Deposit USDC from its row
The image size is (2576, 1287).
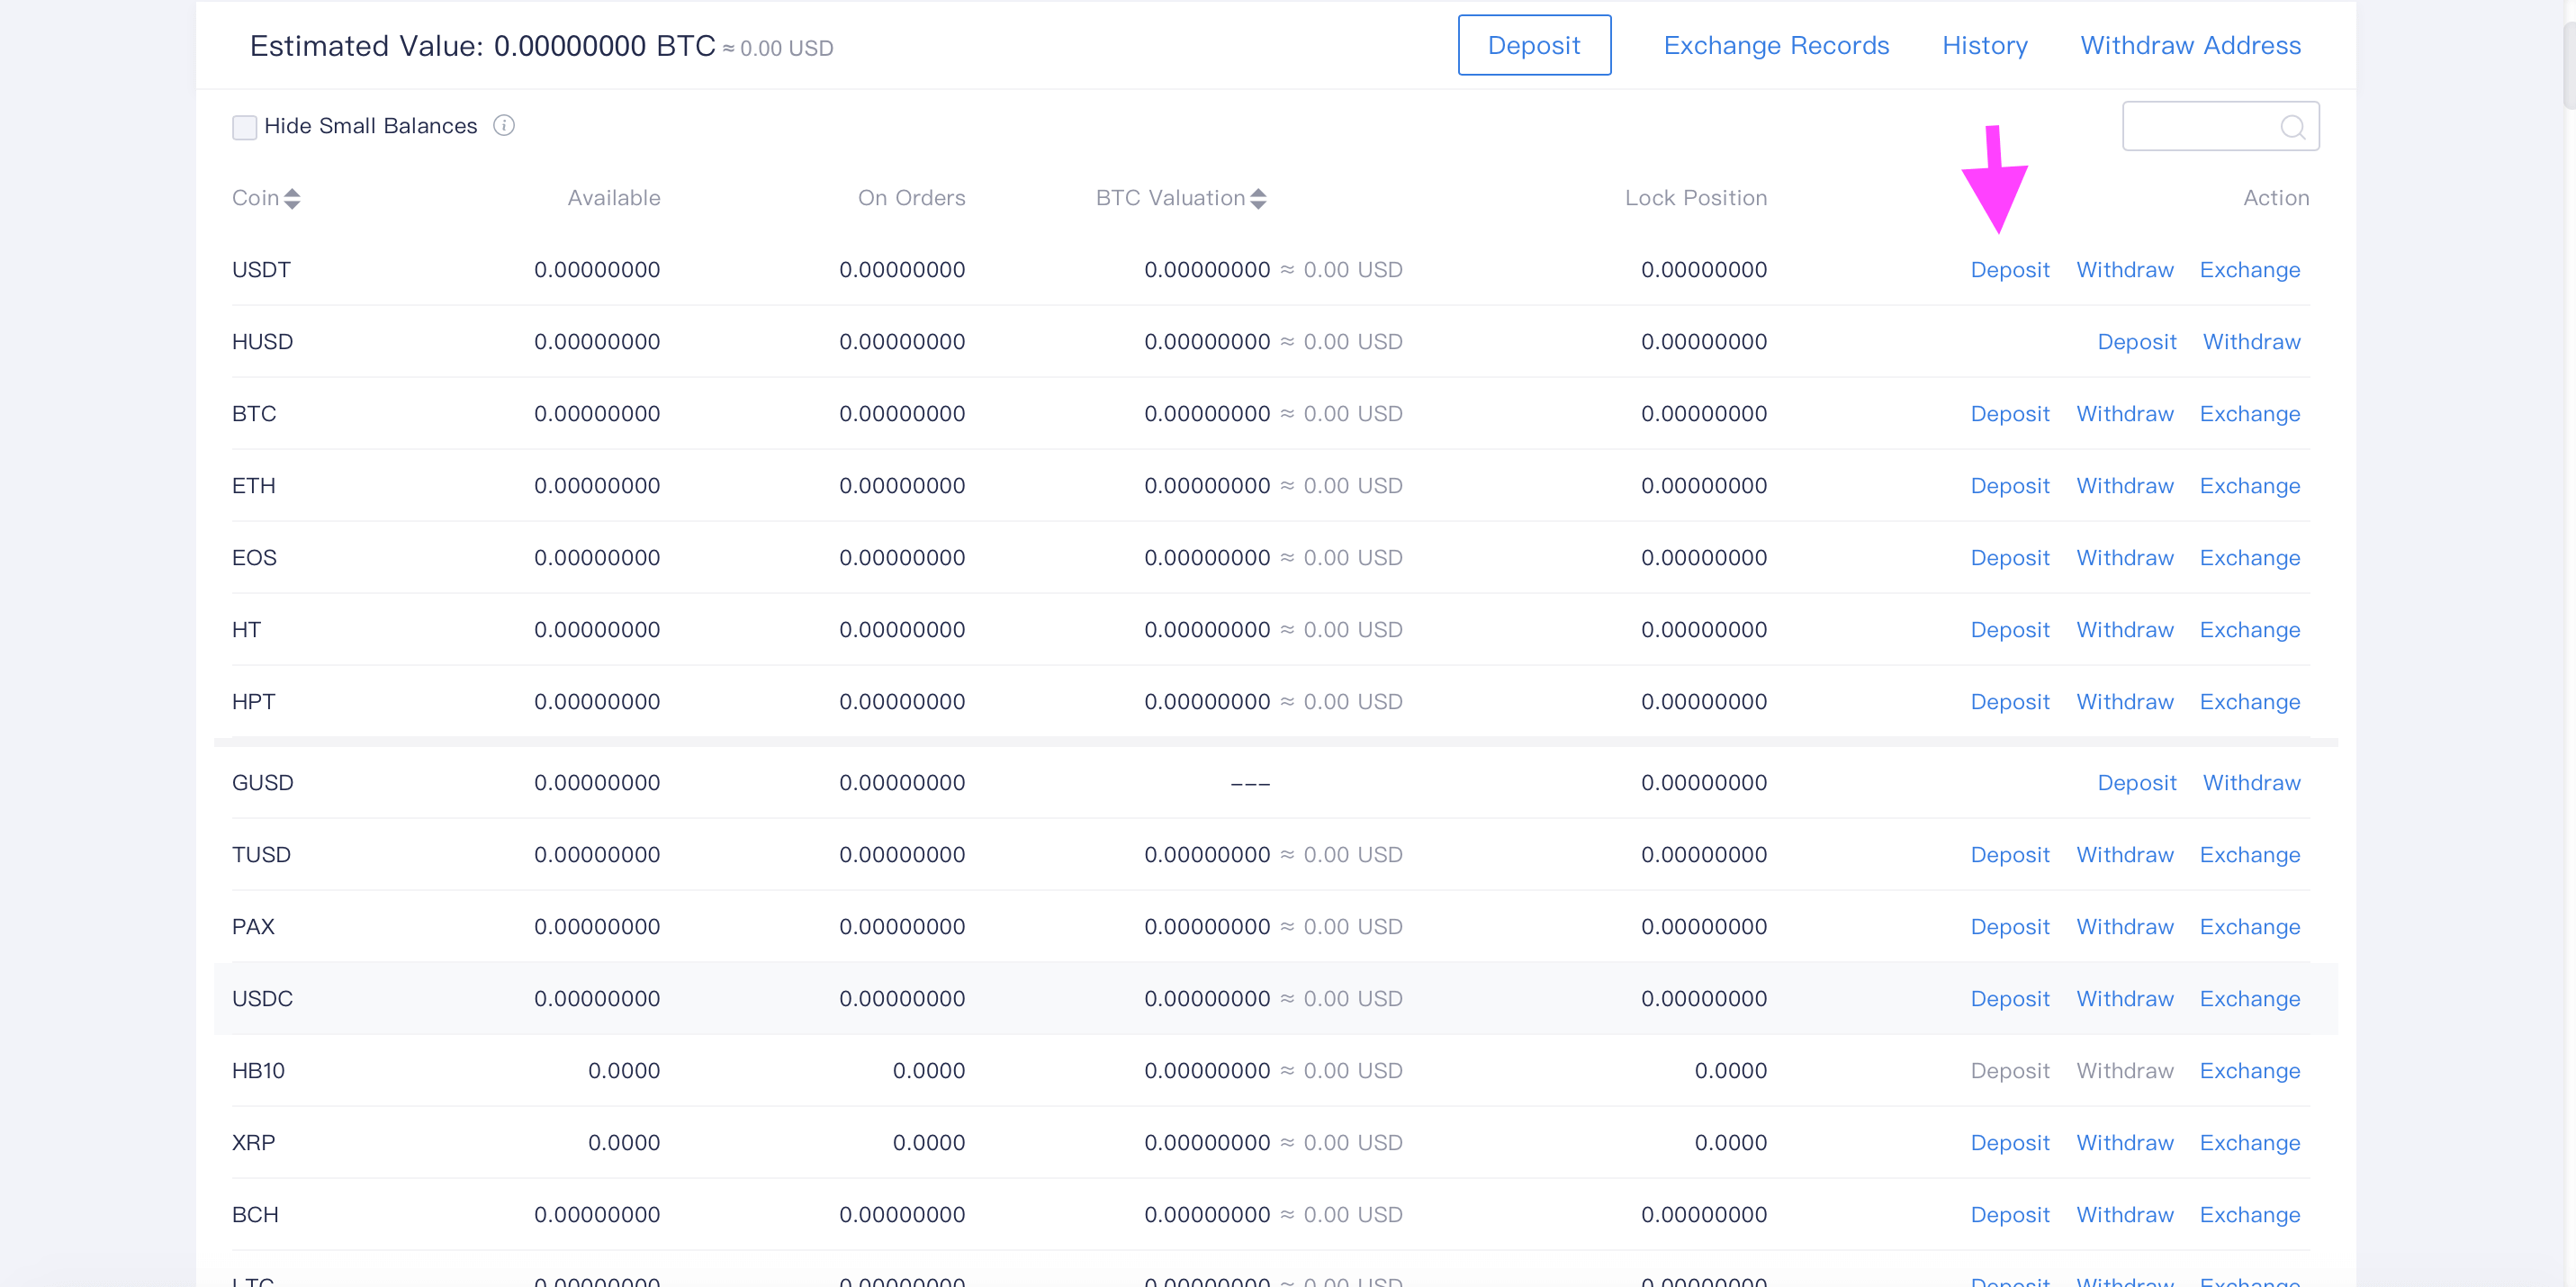(x=2009, y=999)
